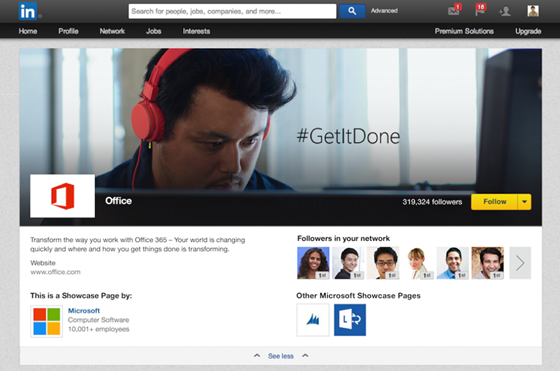View third follower wearing glasses

383,263
